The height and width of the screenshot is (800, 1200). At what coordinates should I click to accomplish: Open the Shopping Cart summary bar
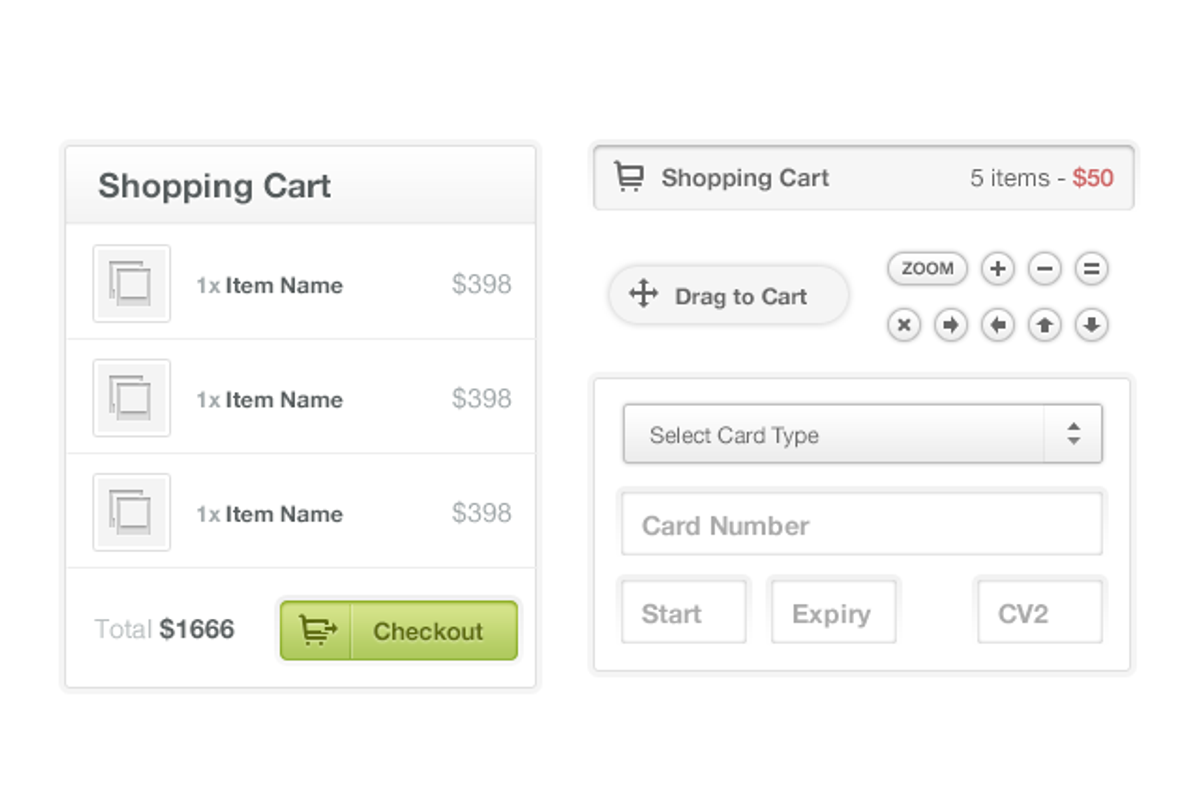[x=864, y=178]
